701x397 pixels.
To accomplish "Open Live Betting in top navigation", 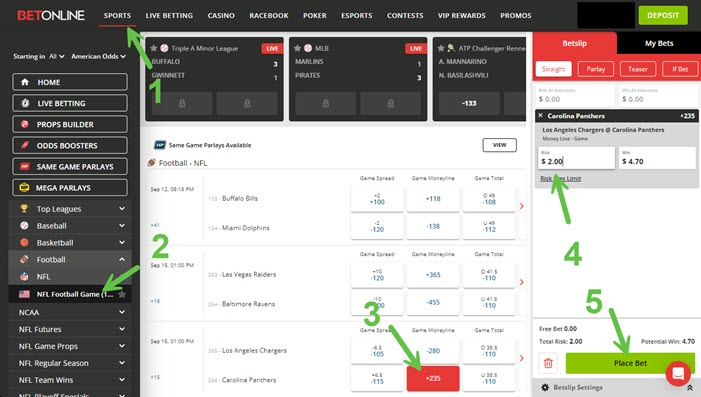I will click(x=169, y=15).
